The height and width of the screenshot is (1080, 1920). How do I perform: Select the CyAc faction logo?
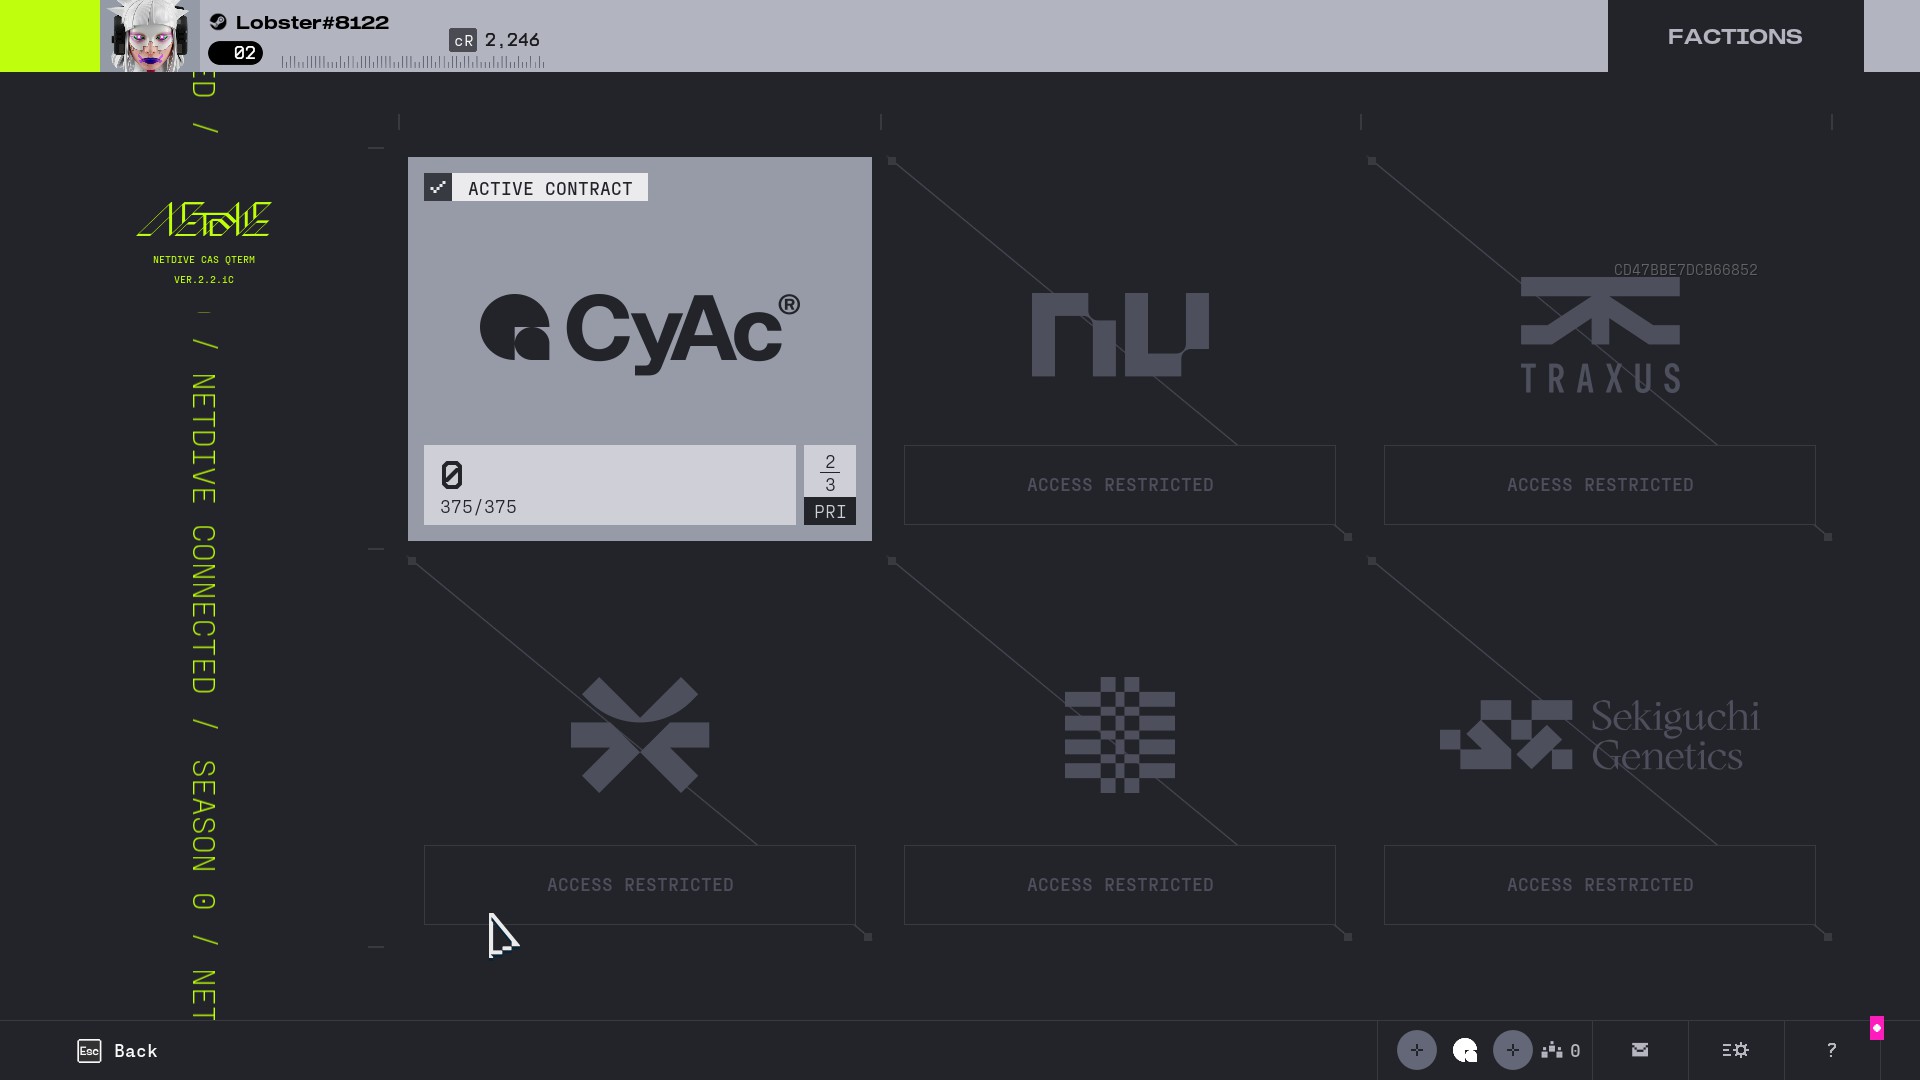pyautogui.click(x=640, y=333)
